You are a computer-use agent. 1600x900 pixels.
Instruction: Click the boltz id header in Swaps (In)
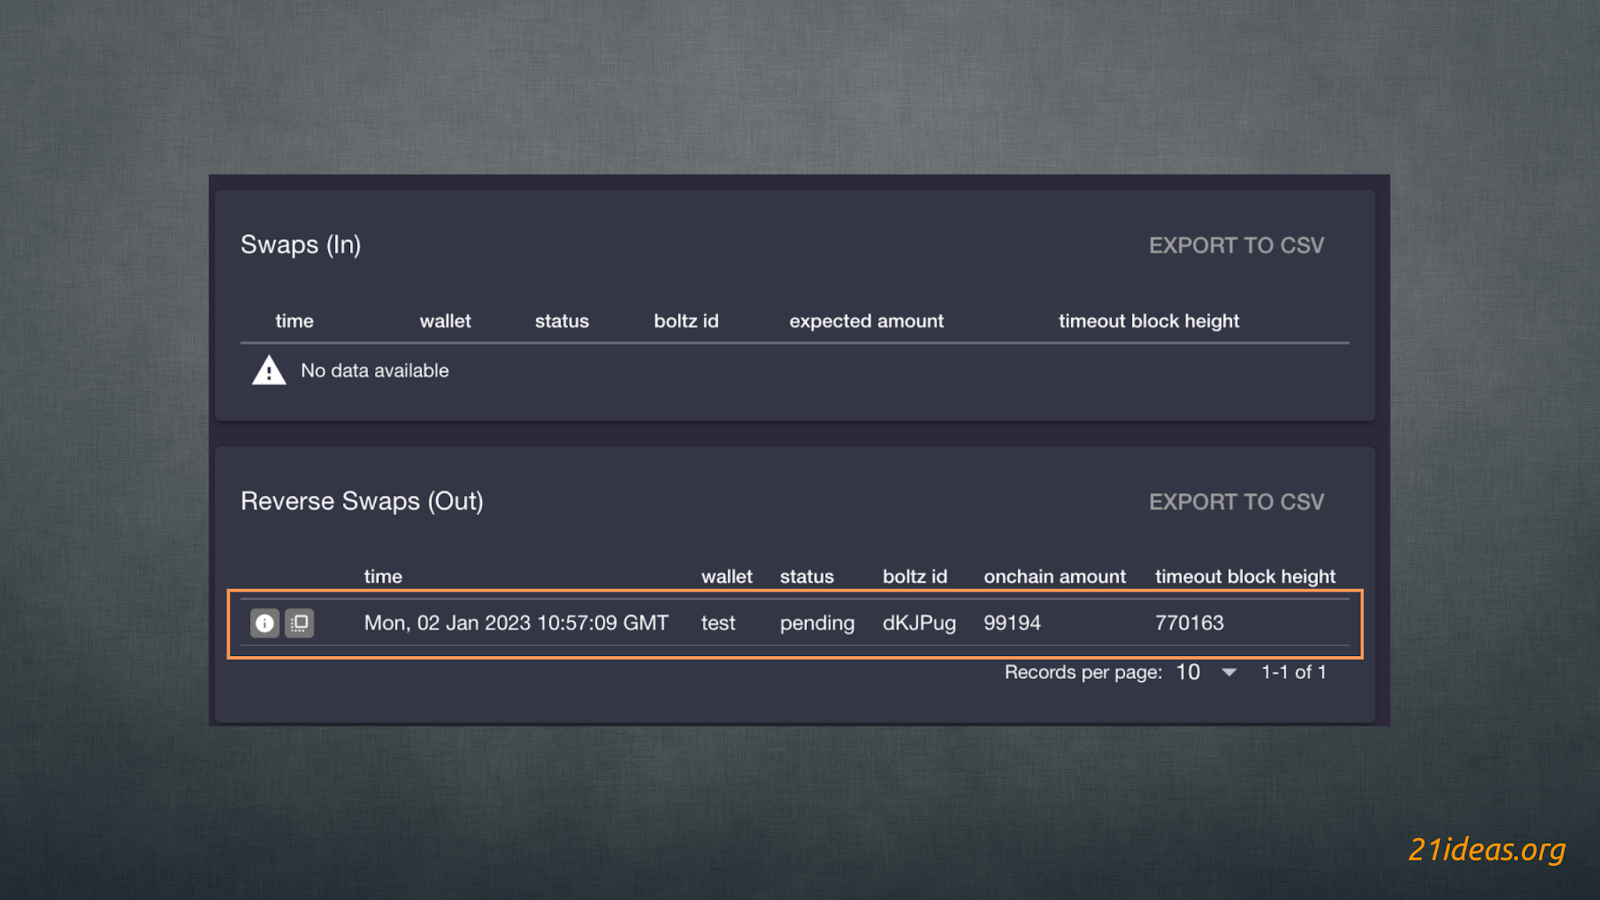(686, 321)
